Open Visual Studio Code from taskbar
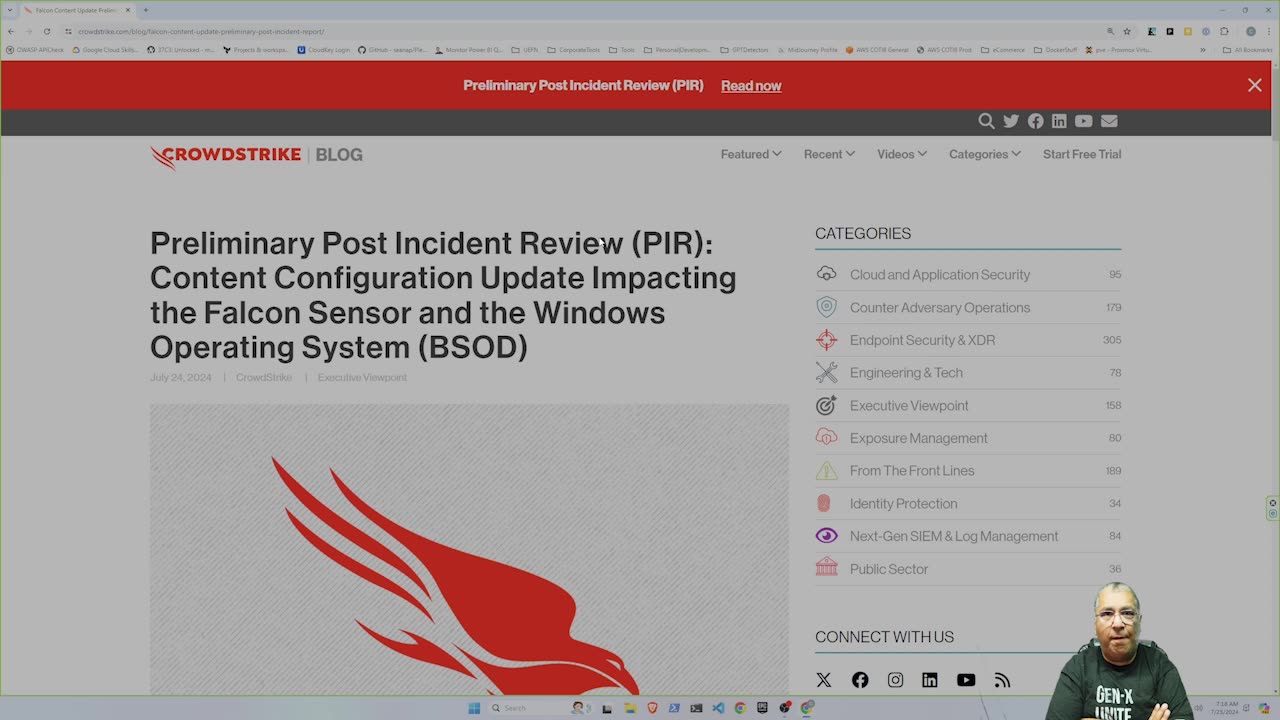 coord(718,708)
